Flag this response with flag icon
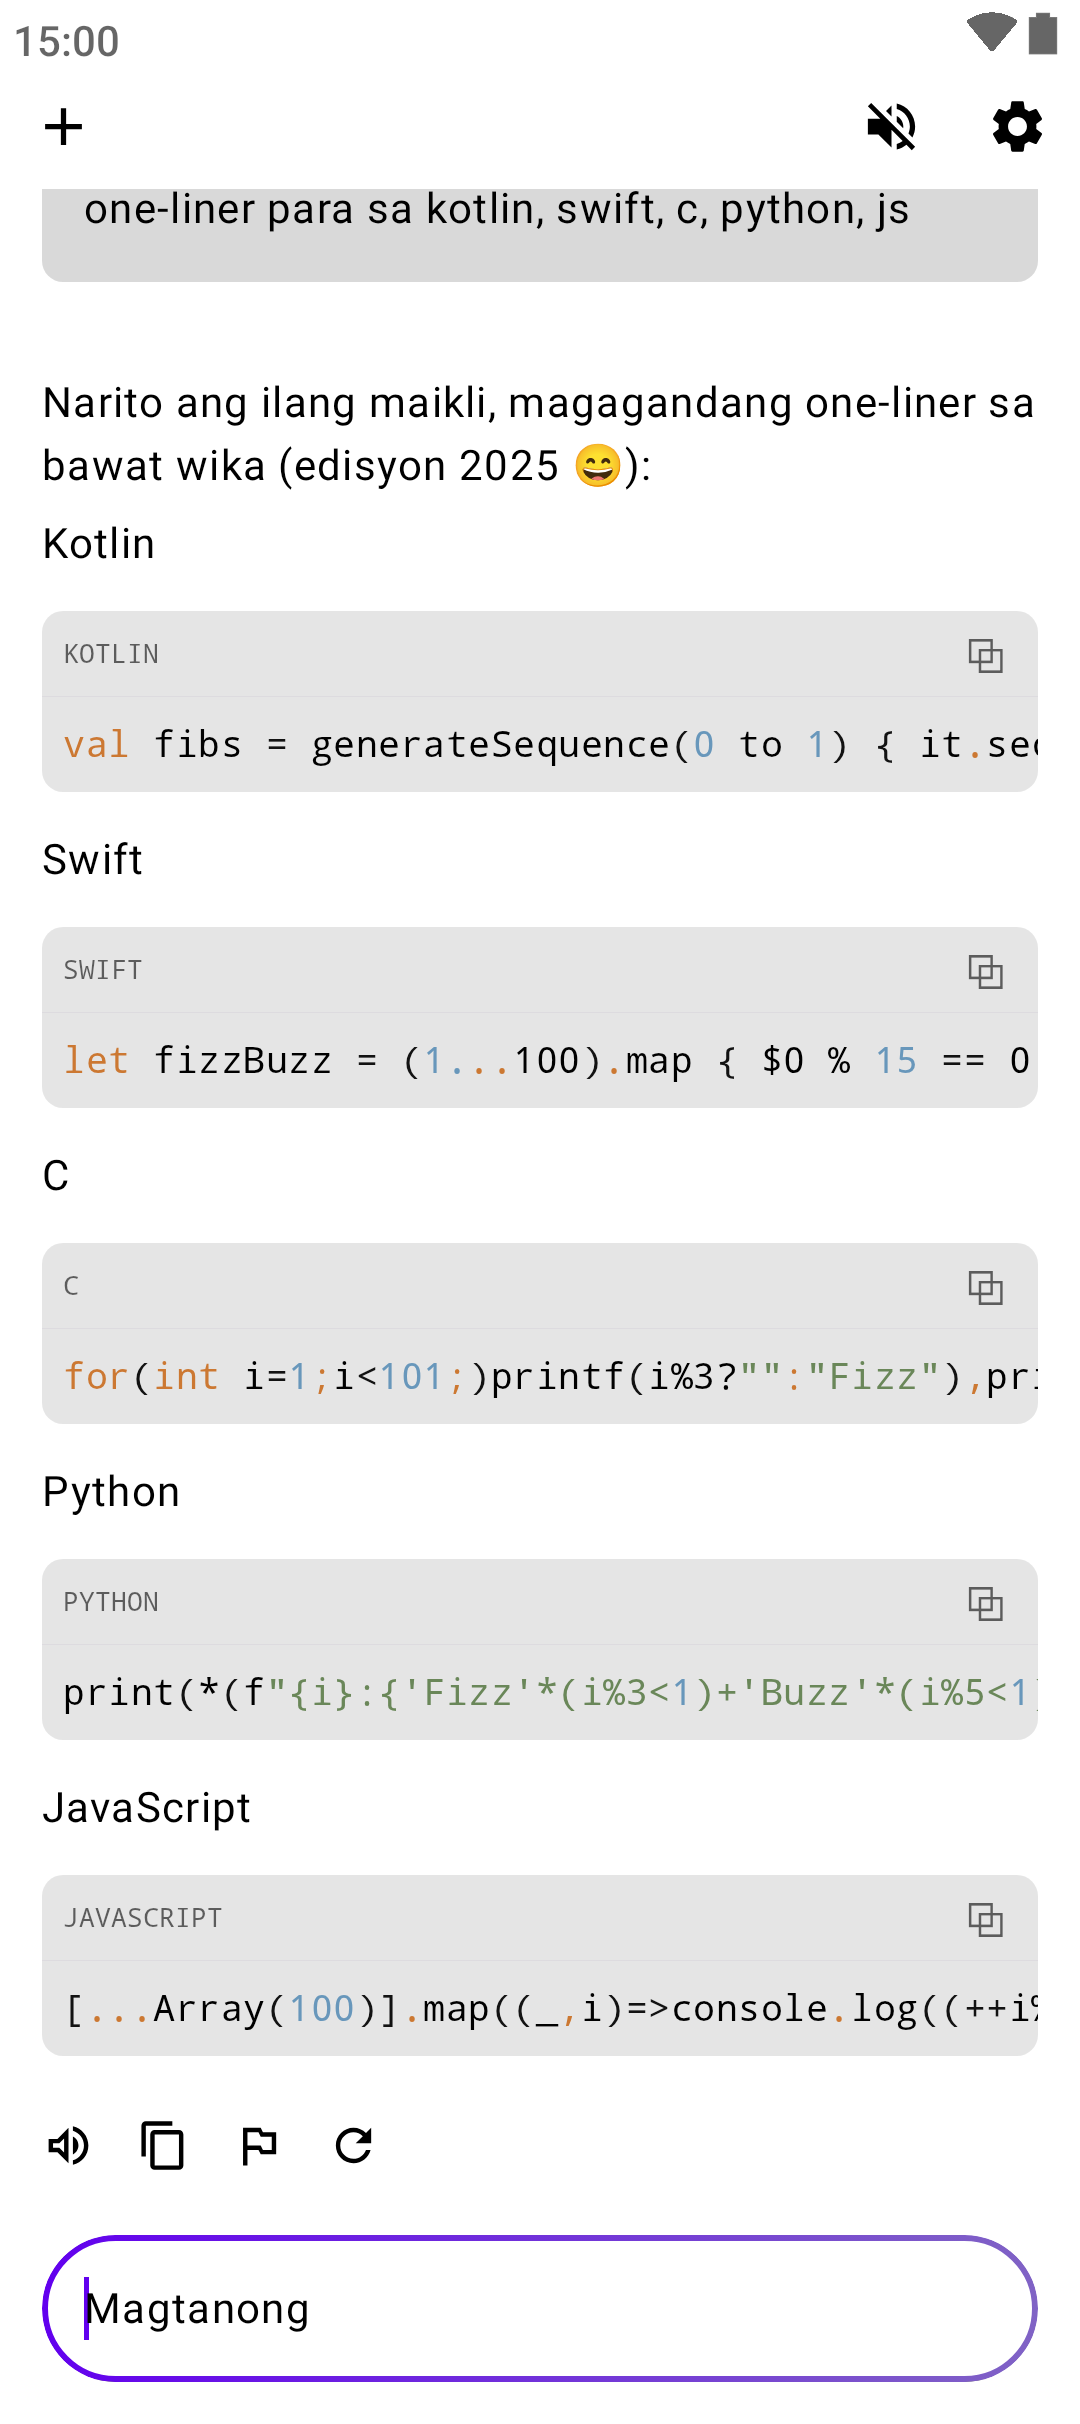This screenshot has height=2424, width=1080. 259,2145
